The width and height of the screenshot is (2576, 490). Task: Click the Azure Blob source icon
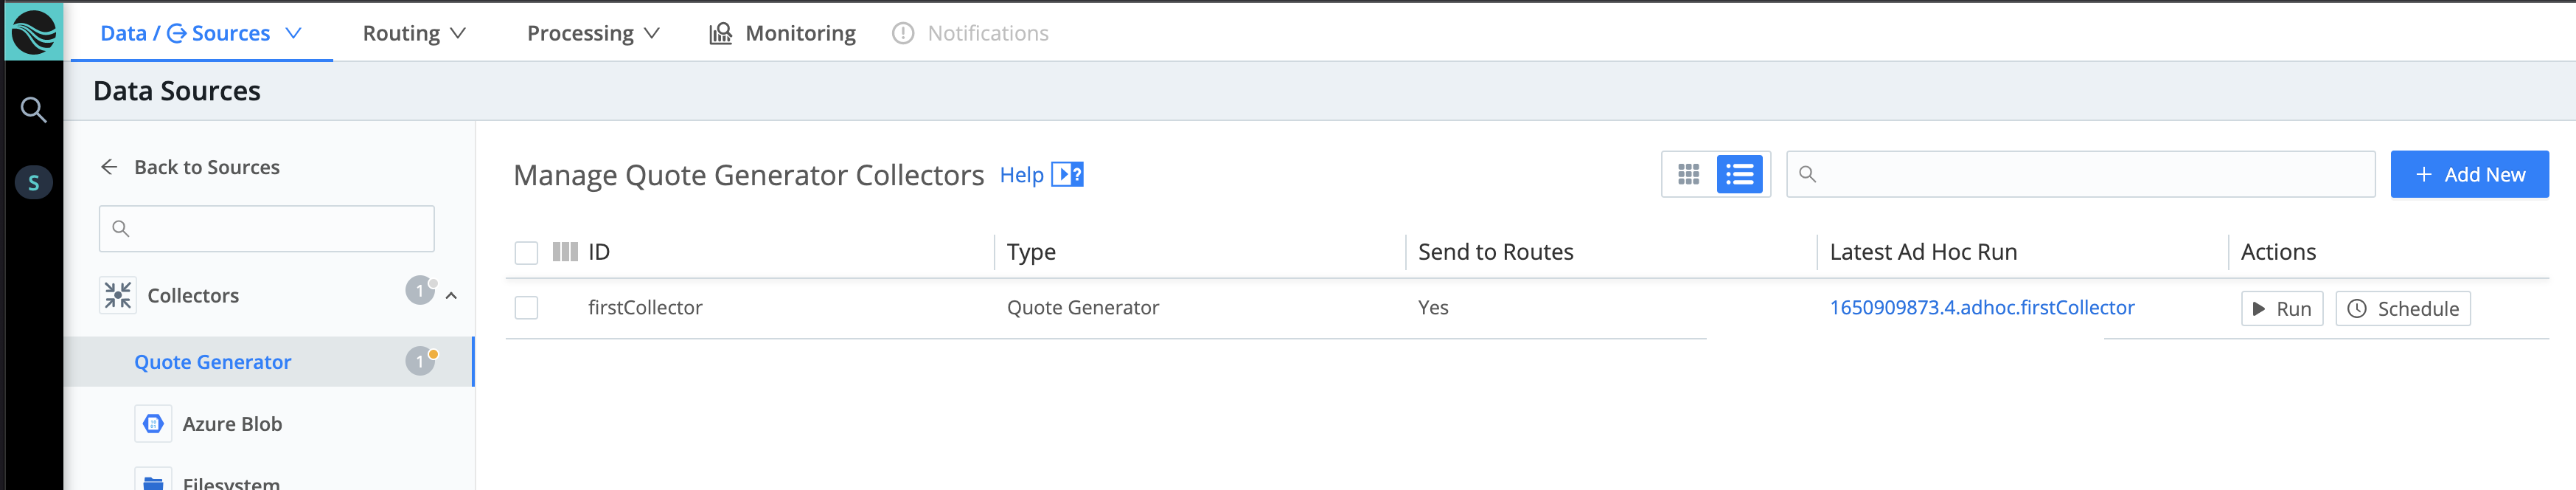pyautogui.click(x=153, y=424)
